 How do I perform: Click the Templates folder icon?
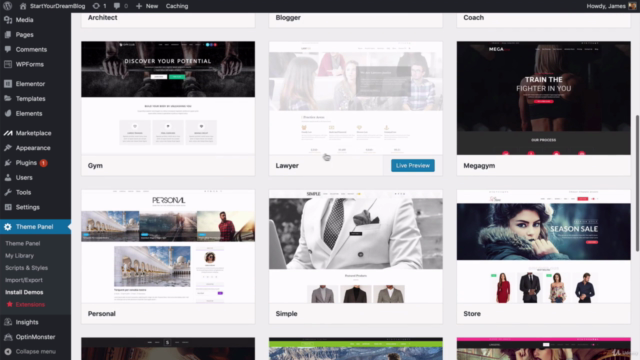tap(8, 98)
